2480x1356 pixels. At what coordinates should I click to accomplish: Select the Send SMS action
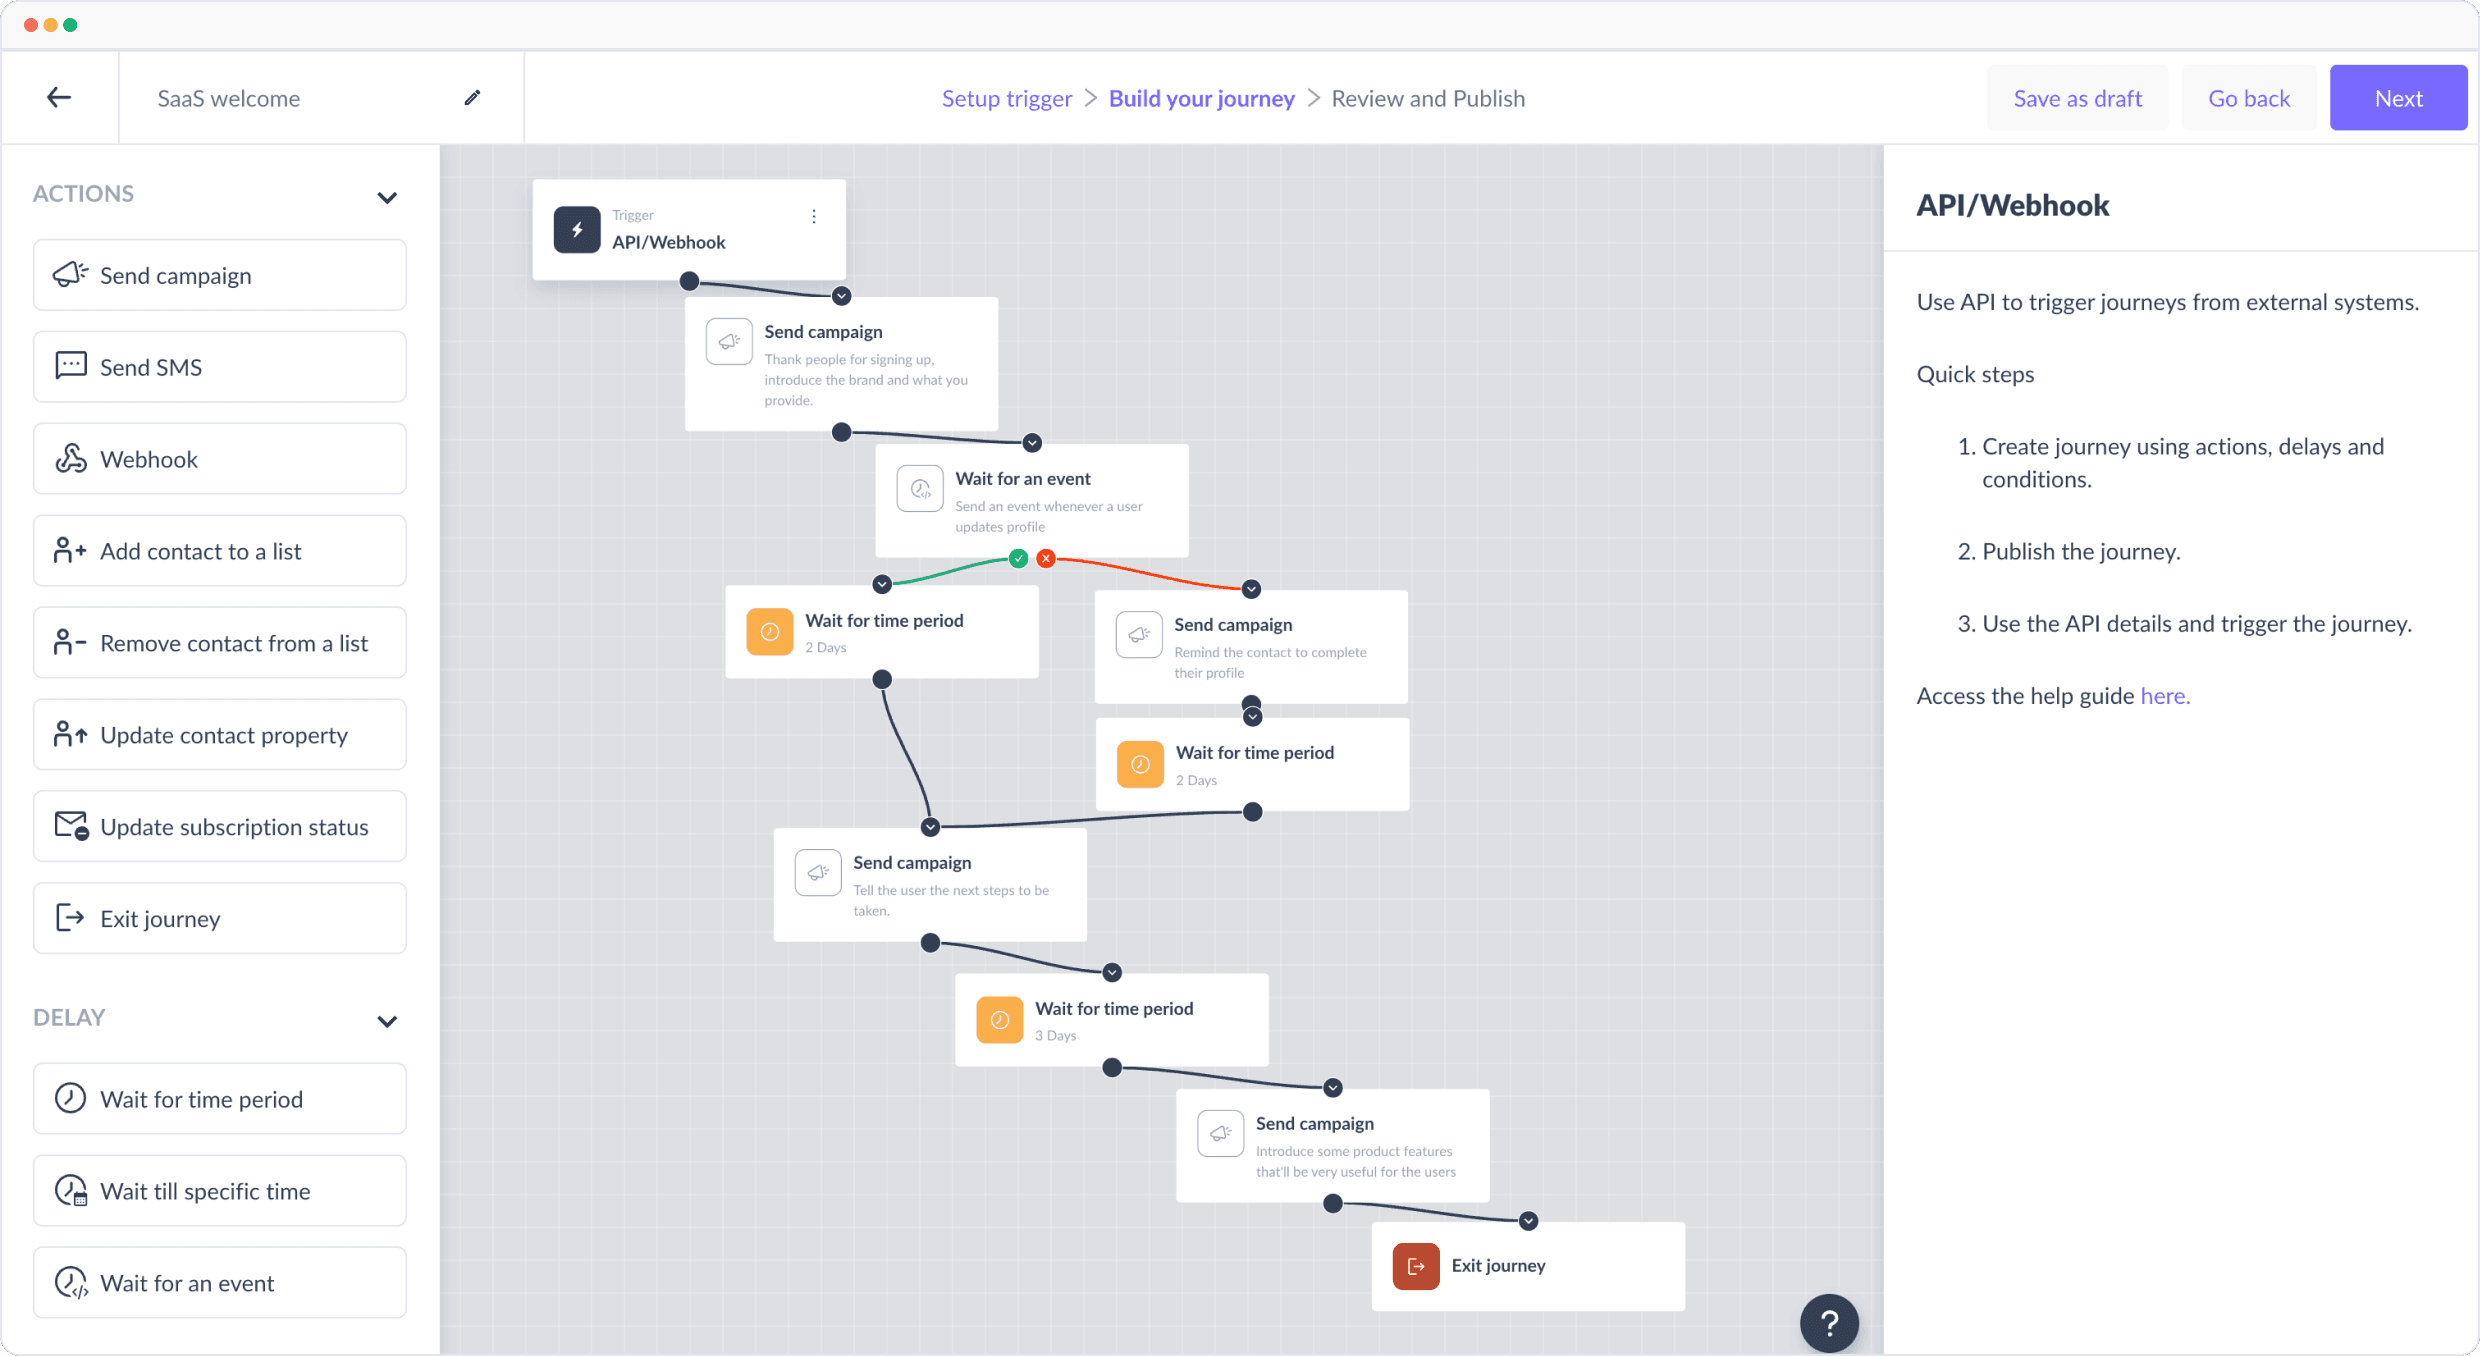click(x=220, y=367)
